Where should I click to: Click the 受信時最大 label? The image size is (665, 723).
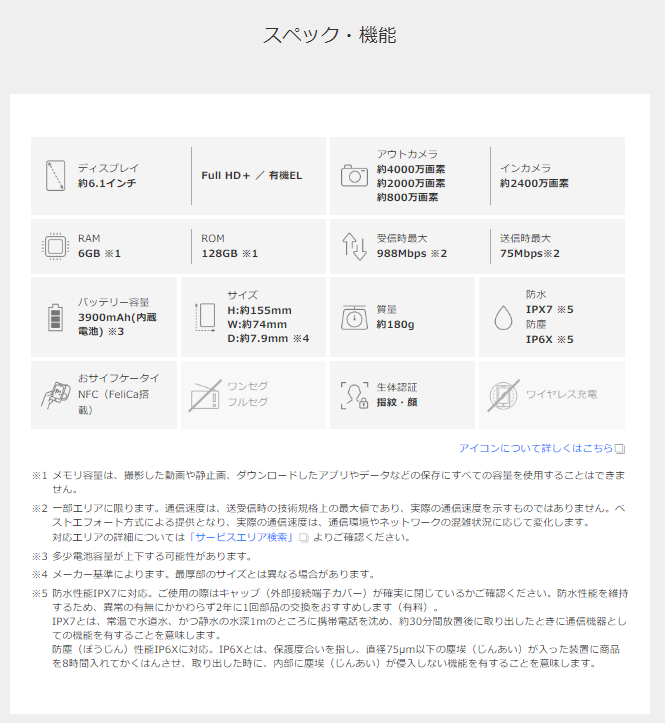tap(402, 238)
